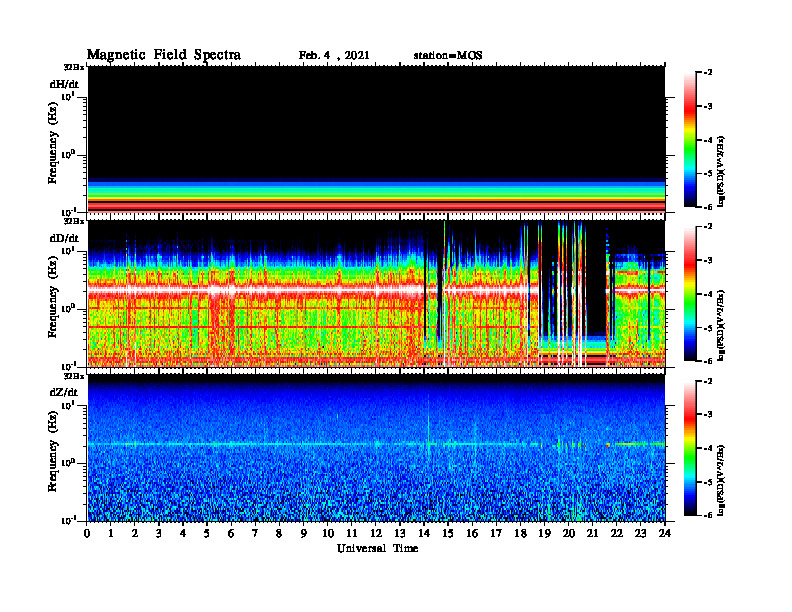This screenshot has height=612, width=792.
Task: Click the -6 tick on dH/dt color bar
Action: coord(708,207)
